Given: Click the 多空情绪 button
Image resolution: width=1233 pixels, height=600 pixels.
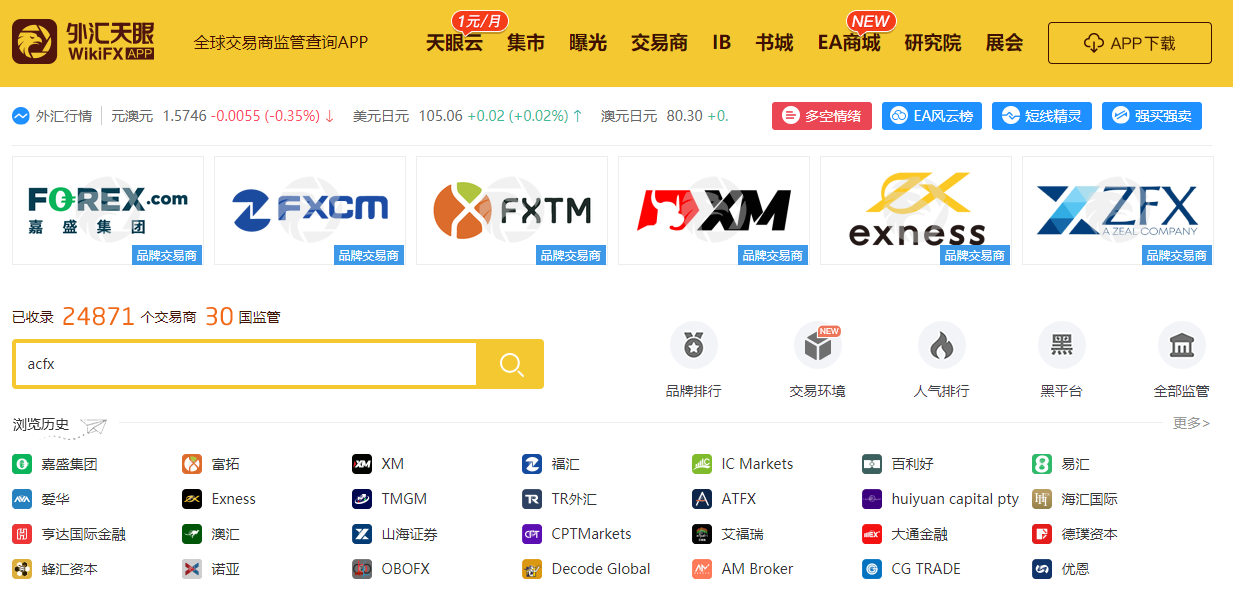Looking at the screenshot, I should [822, 116].
